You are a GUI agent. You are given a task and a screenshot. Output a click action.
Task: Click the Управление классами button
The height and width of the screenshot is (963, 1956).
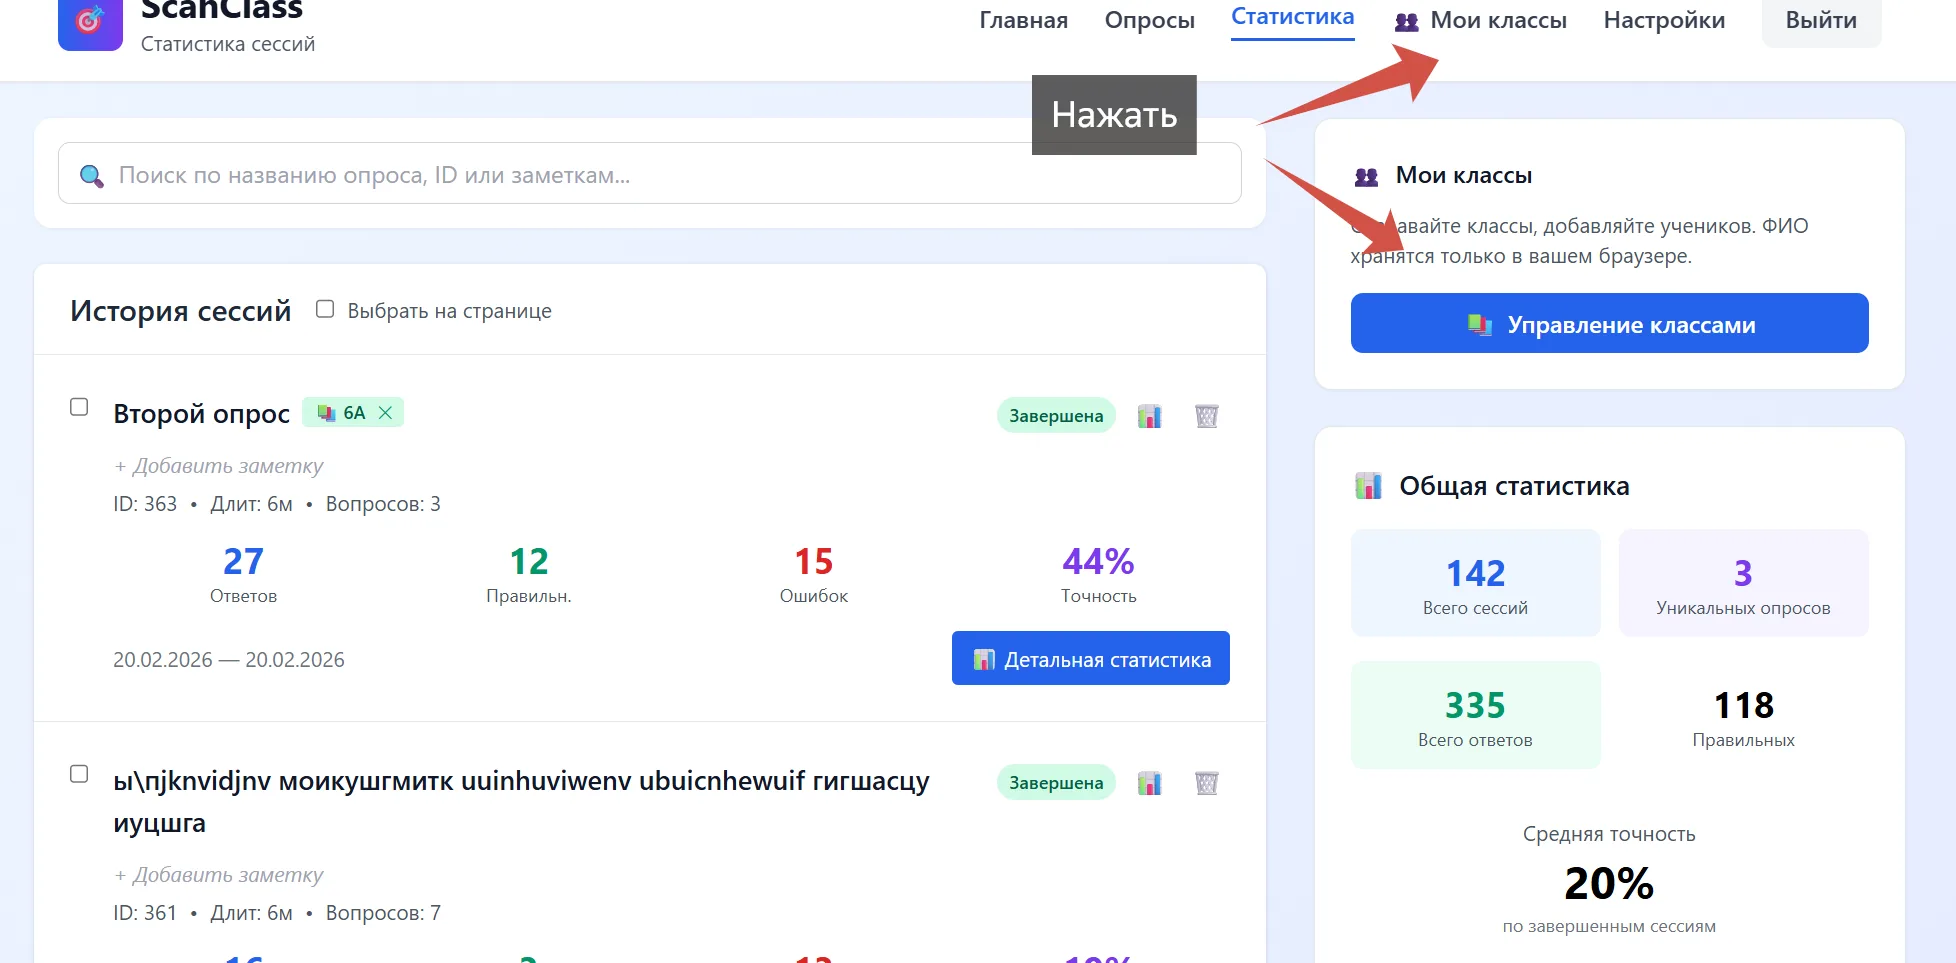(1609, 323)
